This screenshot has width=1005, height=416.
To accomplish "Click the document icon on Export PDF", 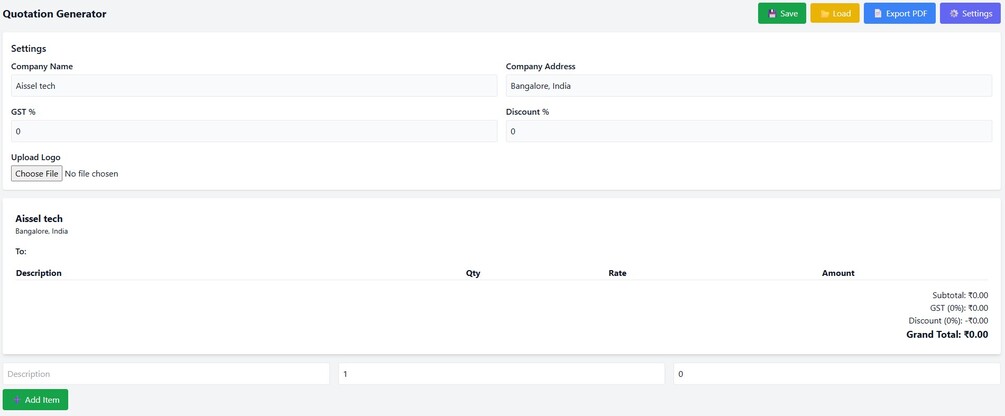I will [878, 14].
